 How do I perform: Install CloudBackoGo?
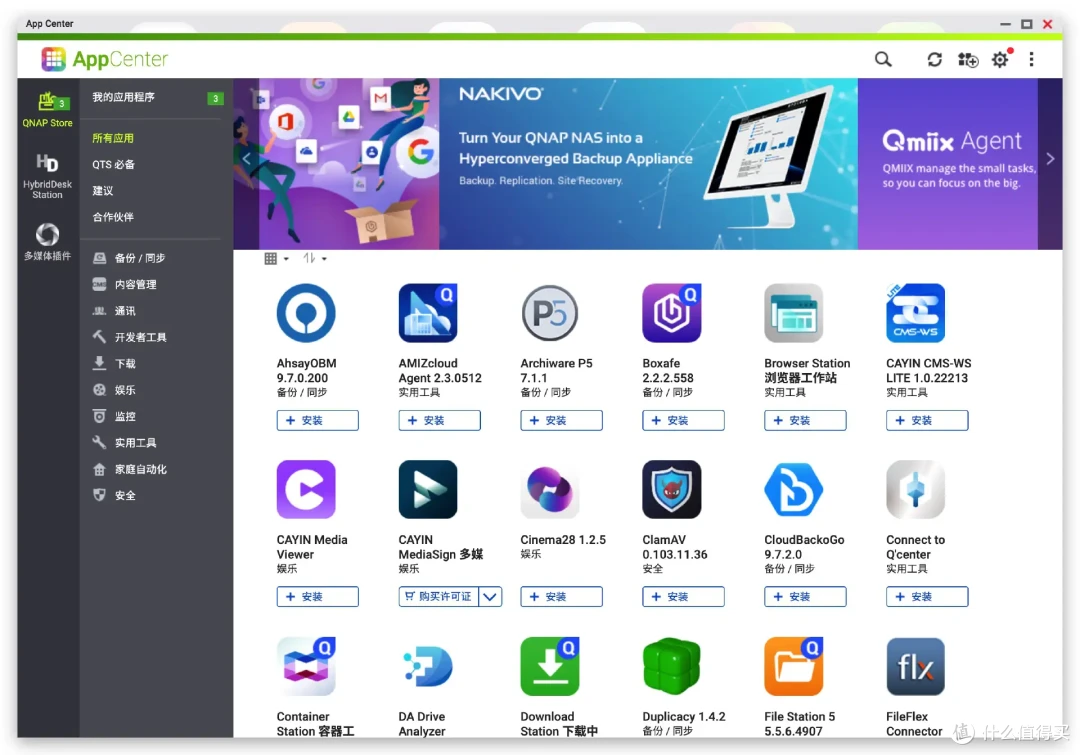(805, 597)
